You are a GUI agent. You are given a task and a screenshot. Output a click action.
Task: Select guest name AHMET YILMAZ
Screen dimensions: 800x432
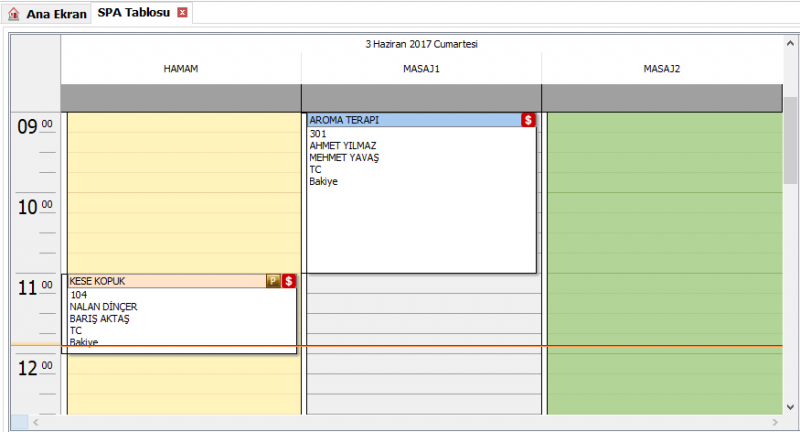(343, 146)
